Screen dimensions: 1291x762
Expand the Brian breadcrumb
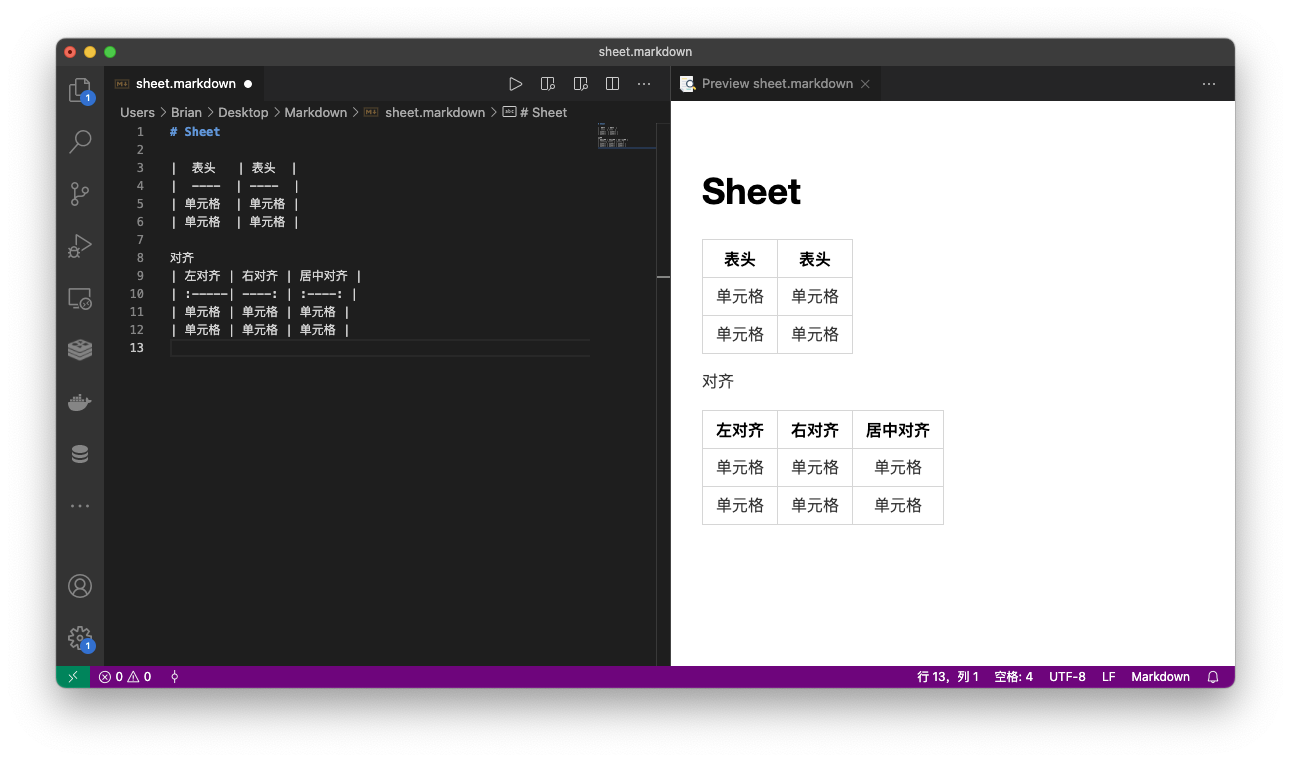[186, 113]
